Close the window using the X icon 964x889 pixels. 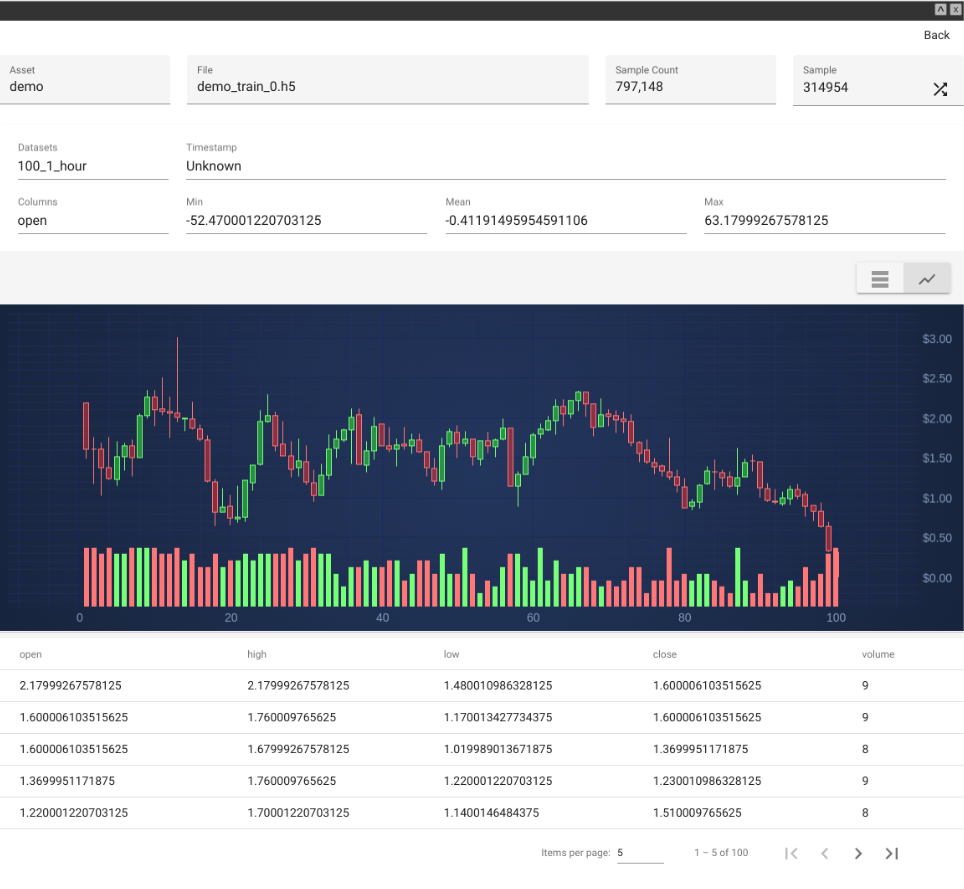[x=955, y=9]
